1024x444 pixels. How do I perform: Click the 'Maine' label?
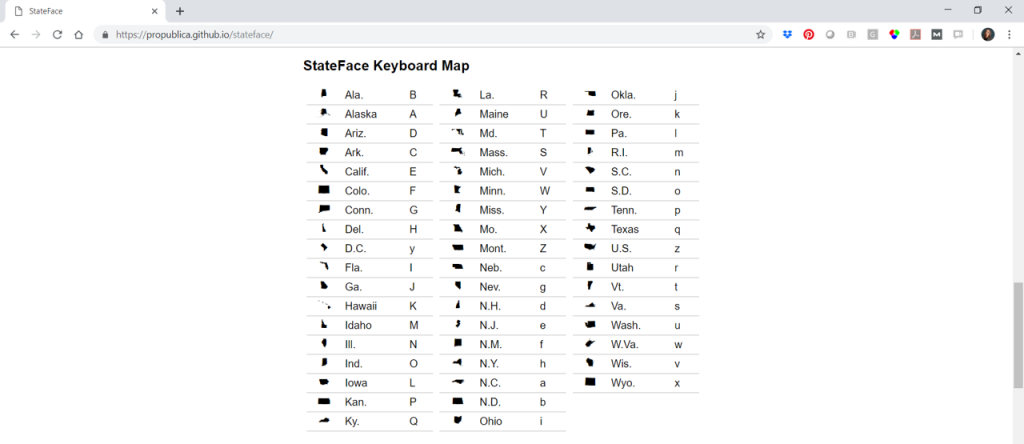pos(494,114)
